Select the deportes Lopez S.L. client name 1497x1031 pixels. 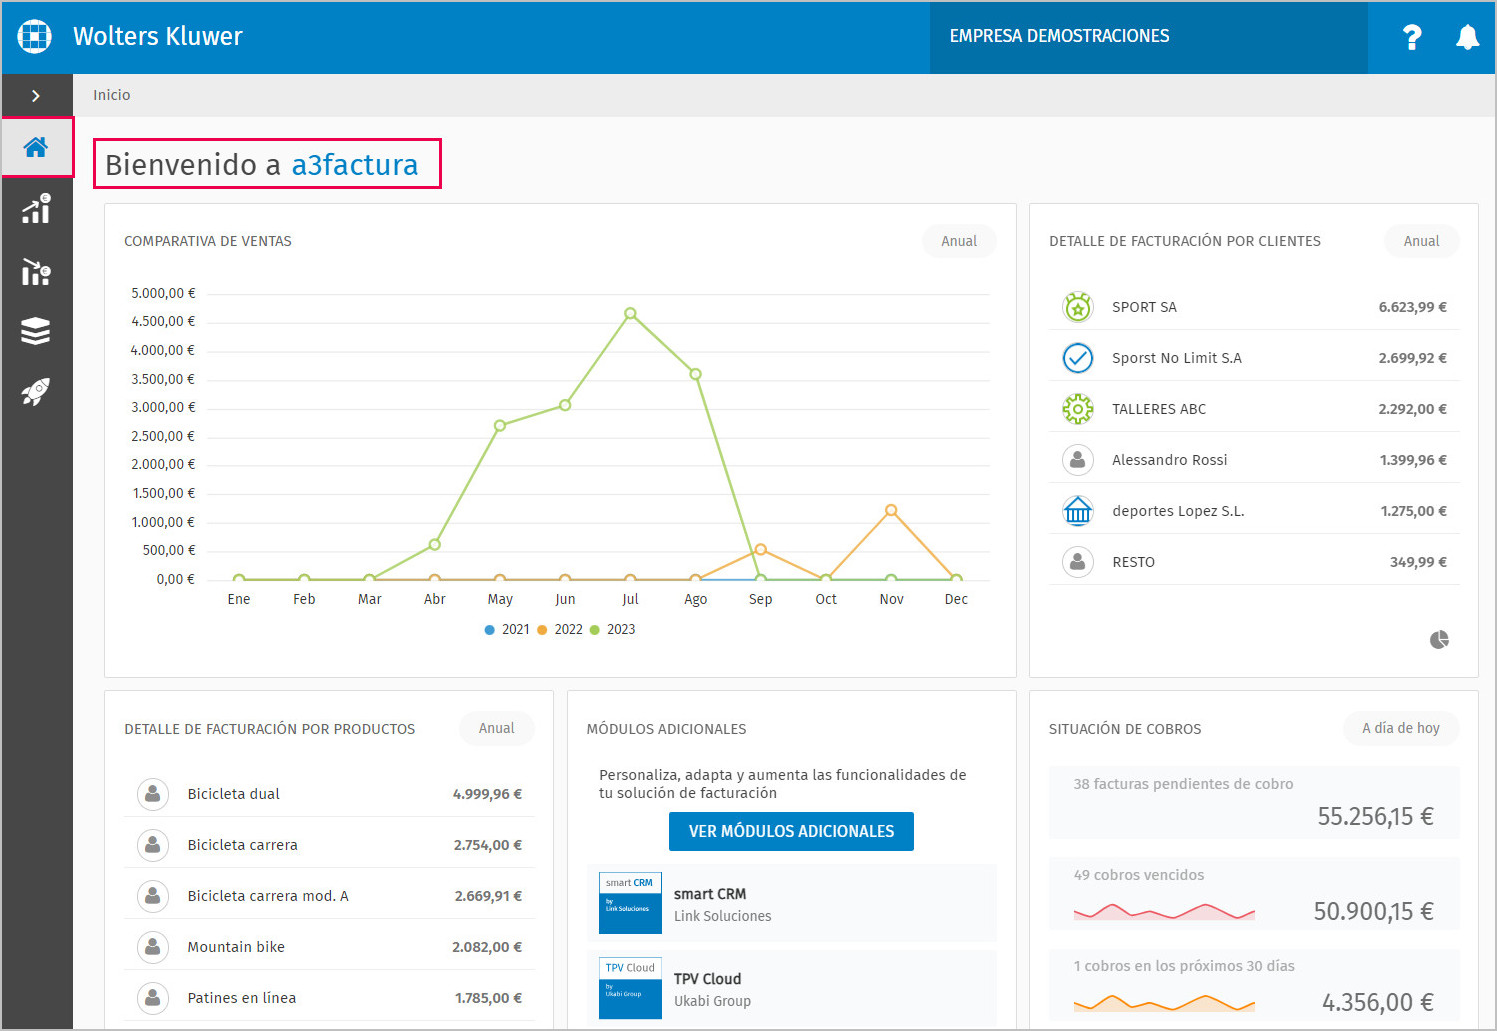click(1178, 511)
